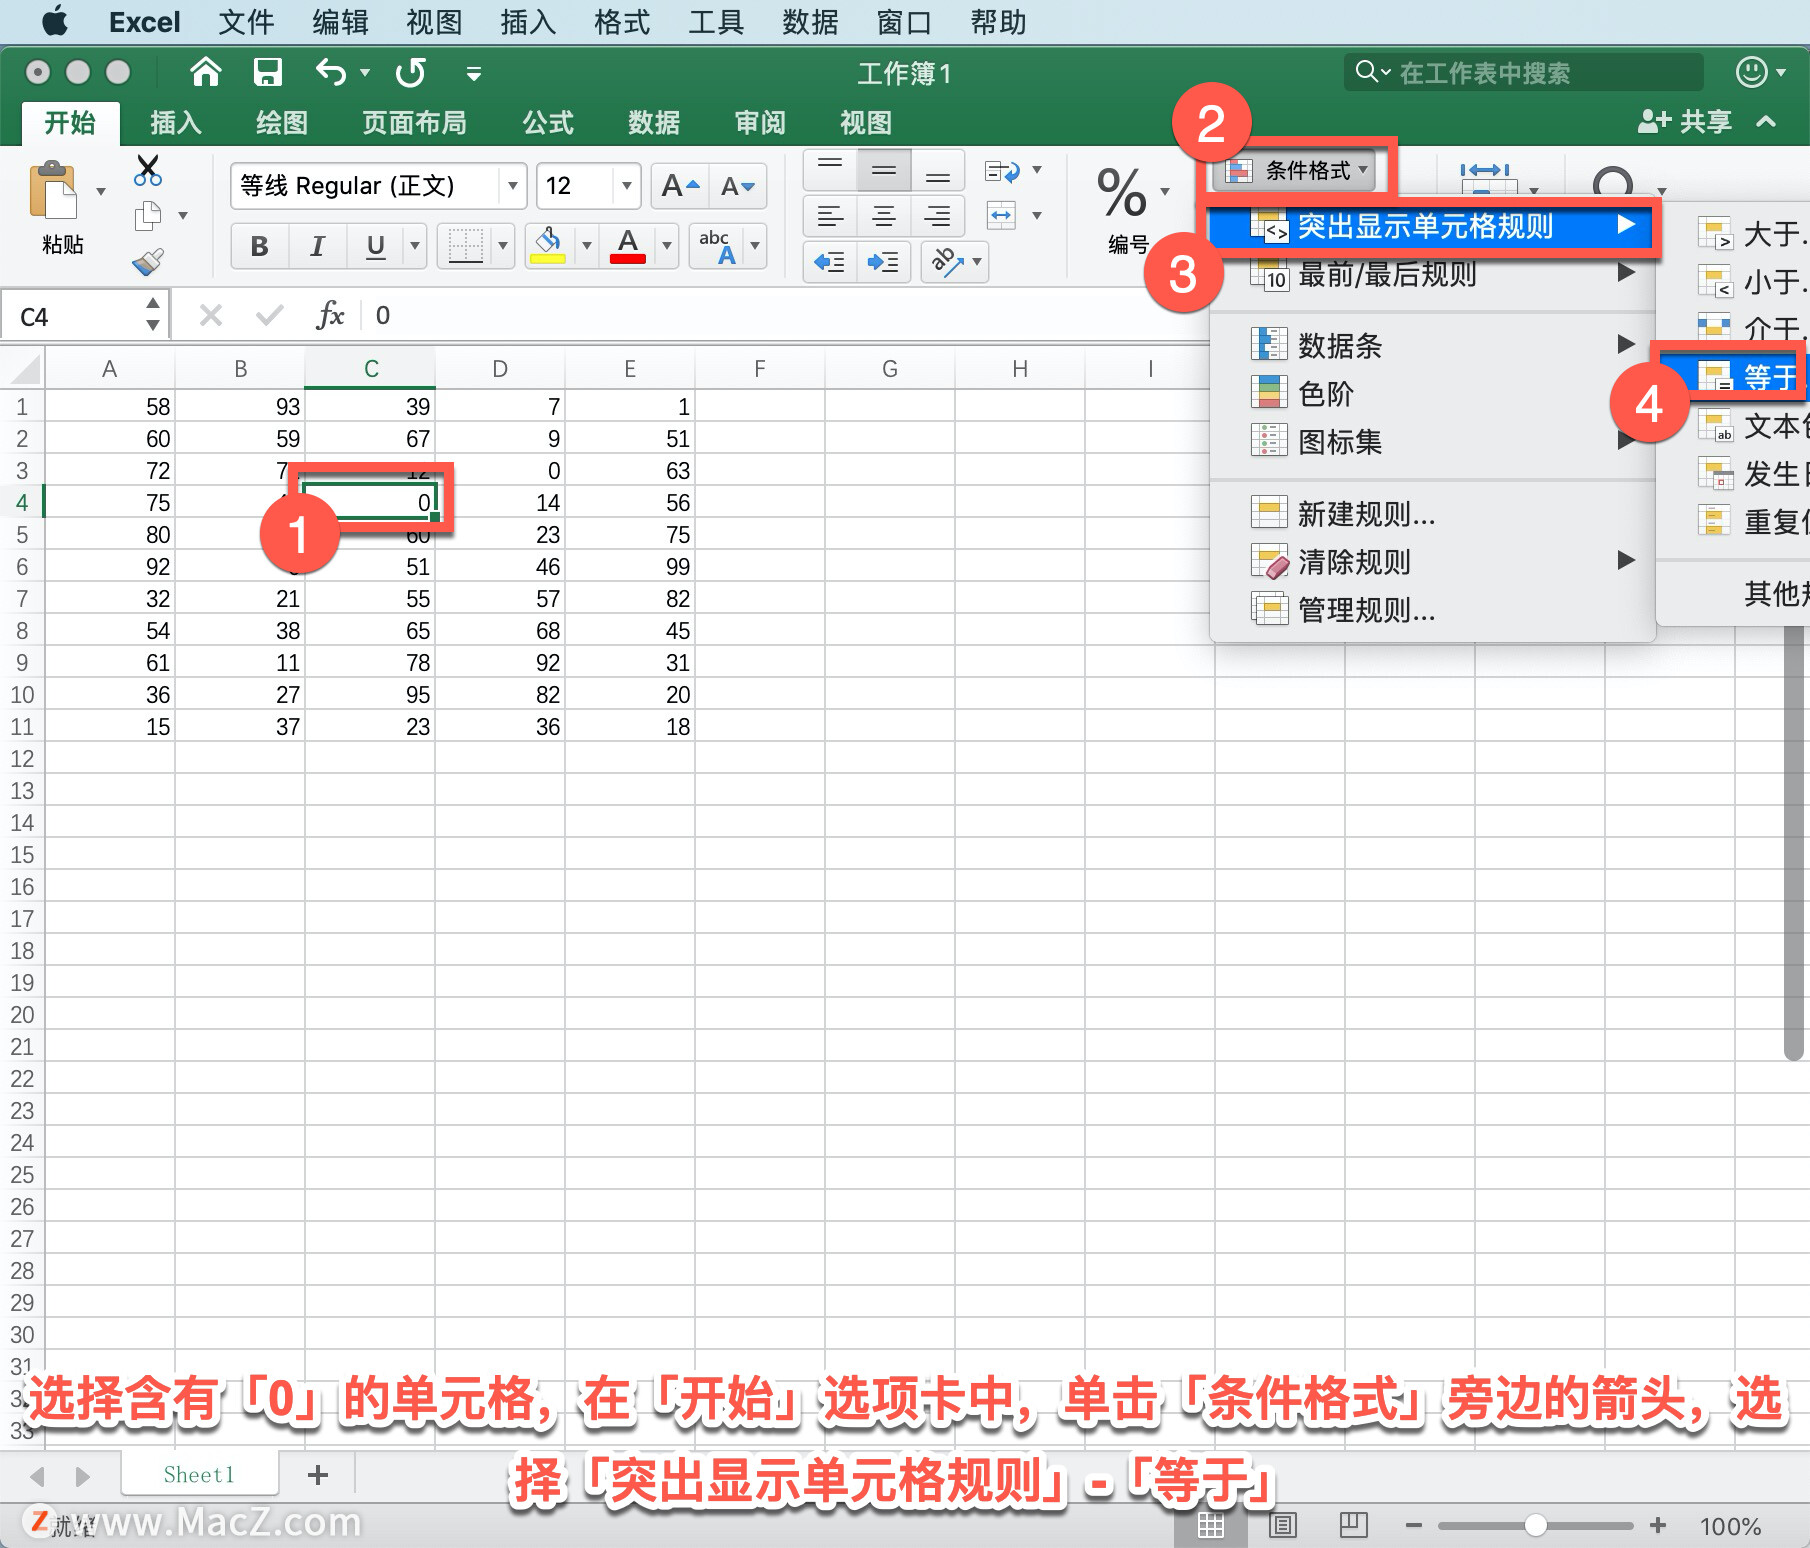Open the fill color dropdown arrow
This screenshot has height=1548, width=1810.
pyautogui.click(x=585, y=246)
